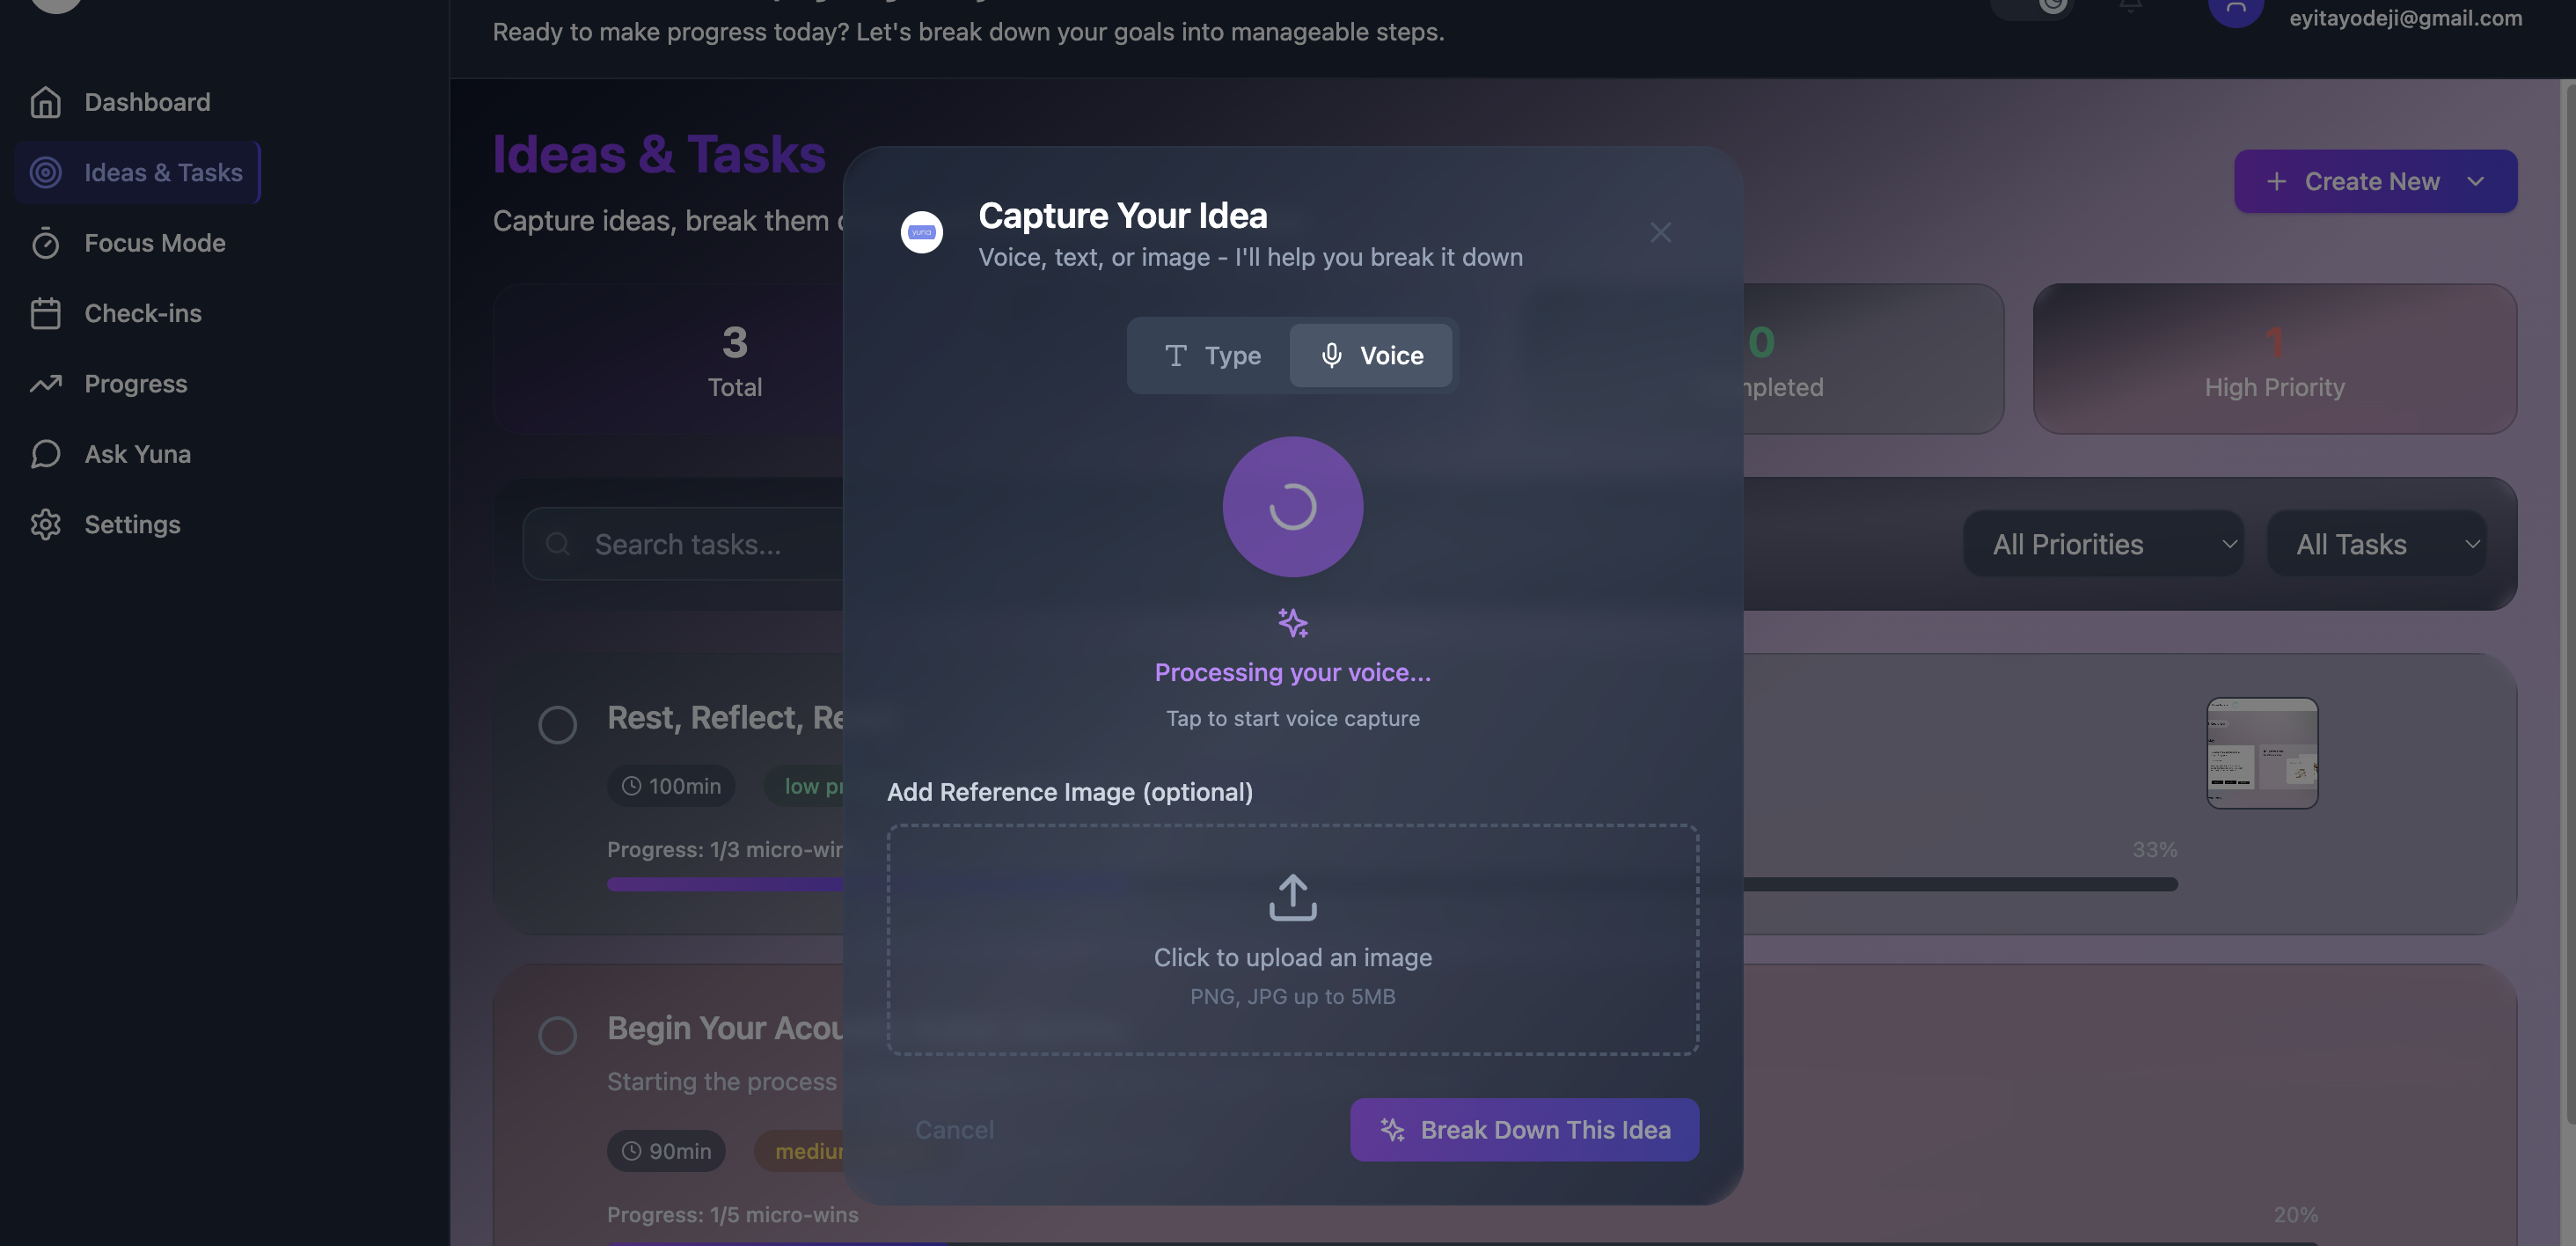
Task: Open Focus Mode via its timer icon
Action: coord(45,243)
